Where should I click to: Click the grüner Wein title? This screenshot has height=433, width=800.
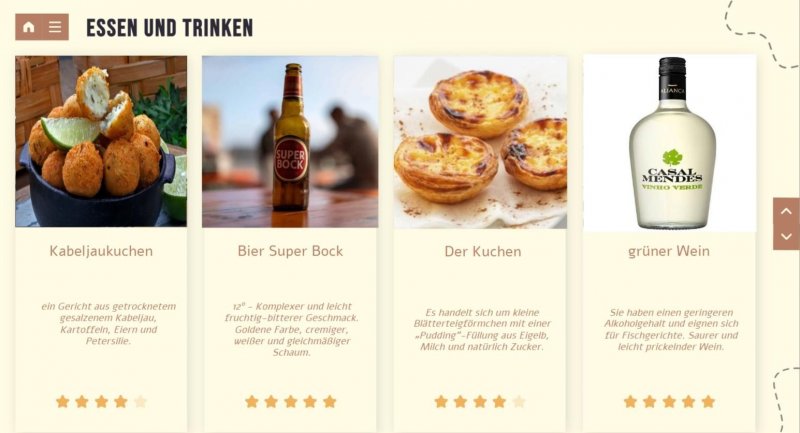[x=669, y=251]
